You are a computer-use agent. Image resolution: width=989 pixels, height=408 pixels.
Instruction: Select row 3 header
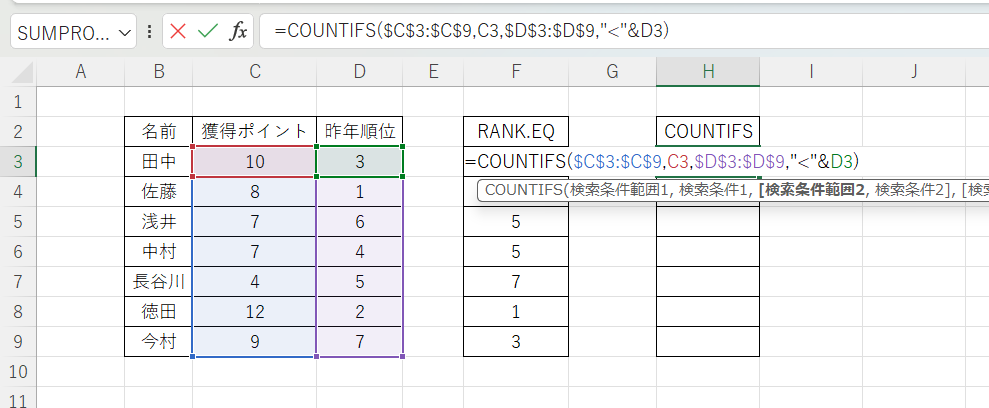(x=18, y=161)
